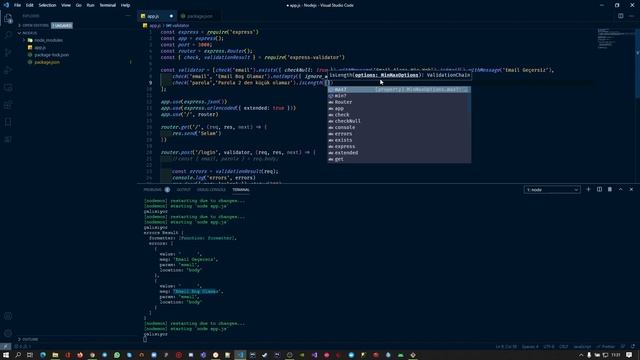Open File Explorer from the taskbar
Viewport: 640px width, 360px height.
(x=55, y=355)
